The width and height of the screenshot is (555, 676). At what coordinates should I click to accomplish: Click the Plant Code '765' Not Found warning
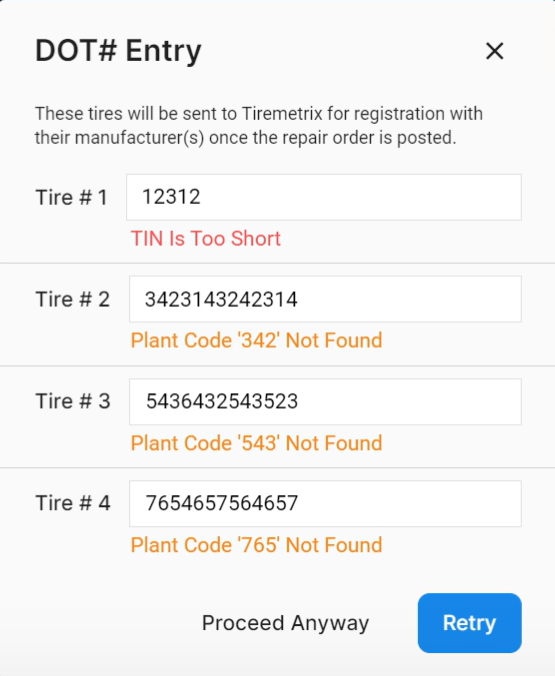pos(257,545)
